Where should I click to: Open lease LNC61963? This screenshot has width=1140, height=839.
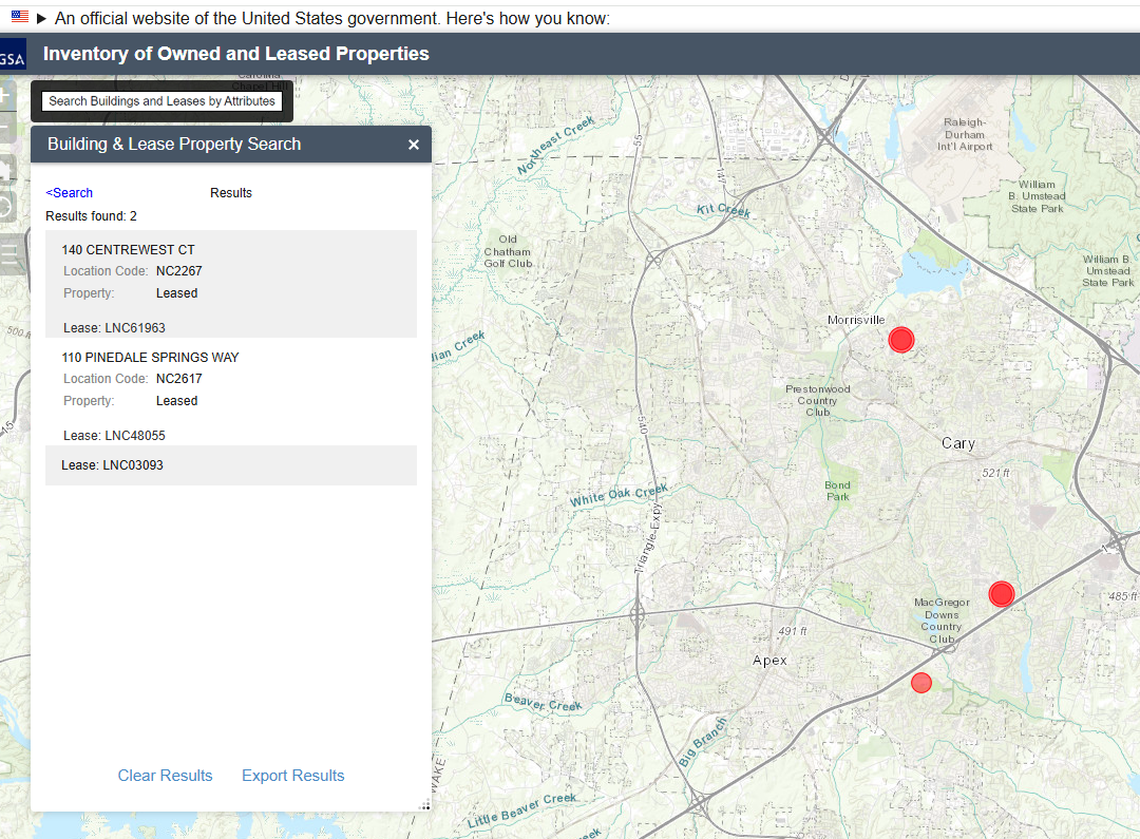(x=110, y=327)
